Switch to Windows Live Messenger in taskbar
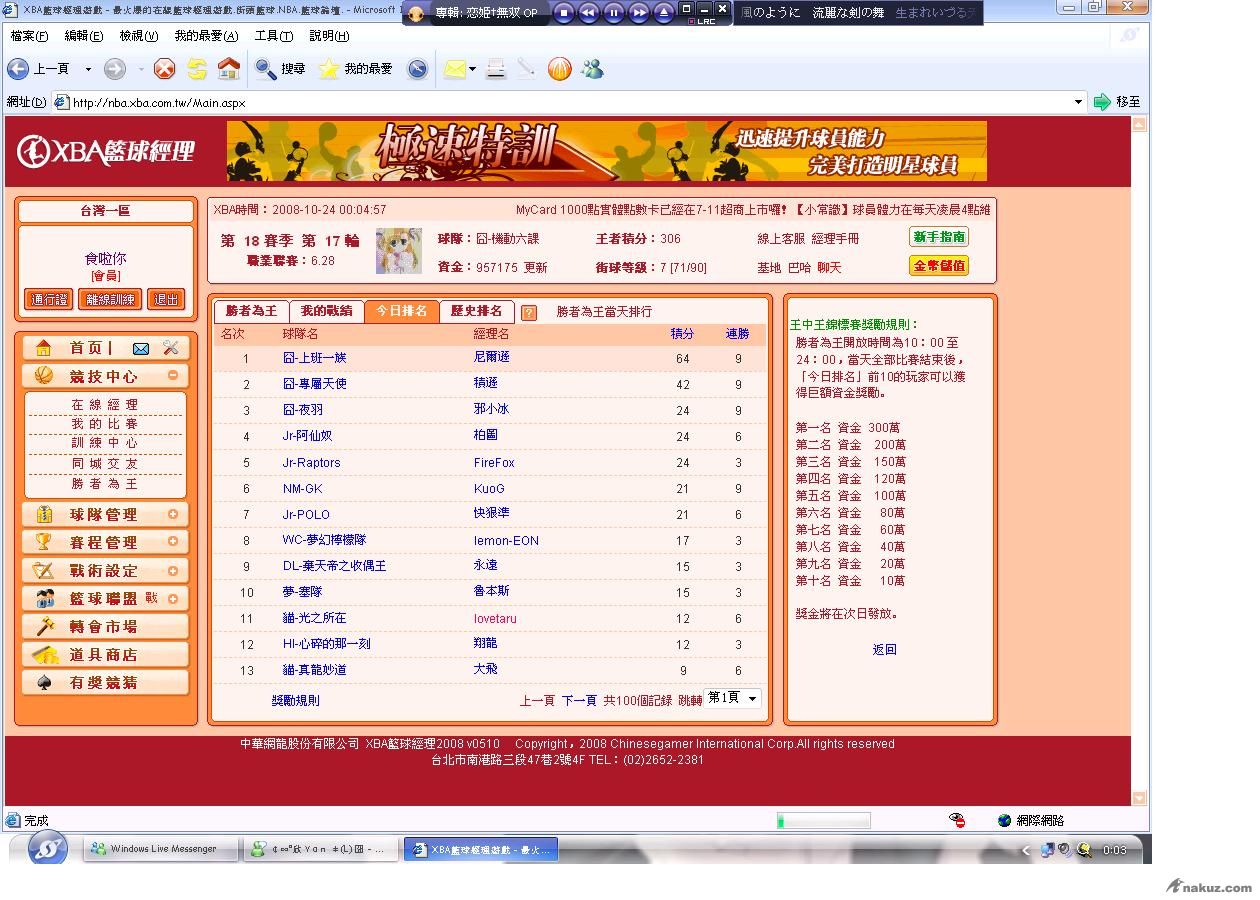This screenshot has width=1260, height=900. click(161, 849)
